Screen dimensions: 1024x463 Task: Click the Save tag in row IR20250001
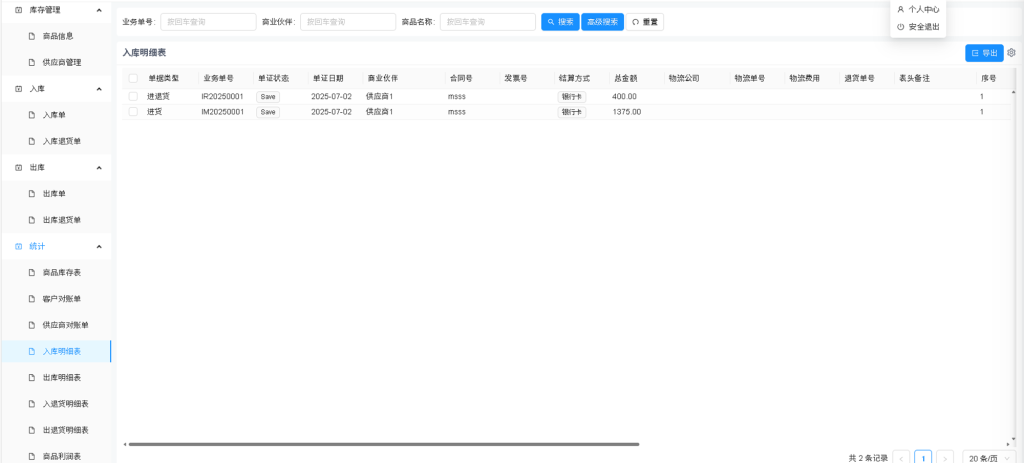268,96
